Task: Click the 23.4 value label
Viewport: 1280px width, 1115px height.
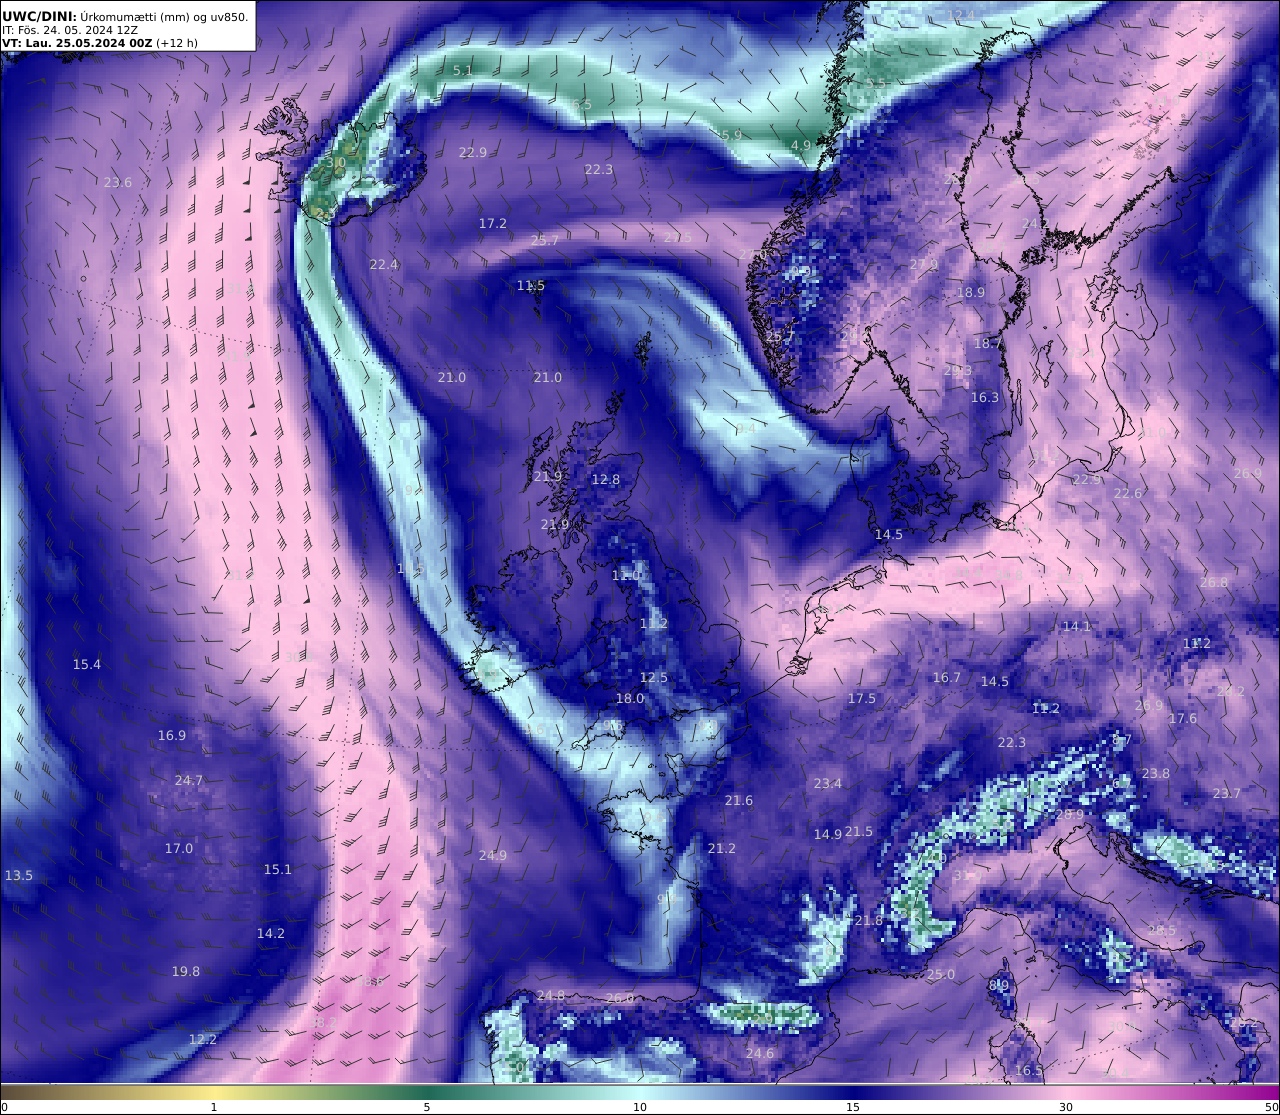Action: tap(828, 783)
